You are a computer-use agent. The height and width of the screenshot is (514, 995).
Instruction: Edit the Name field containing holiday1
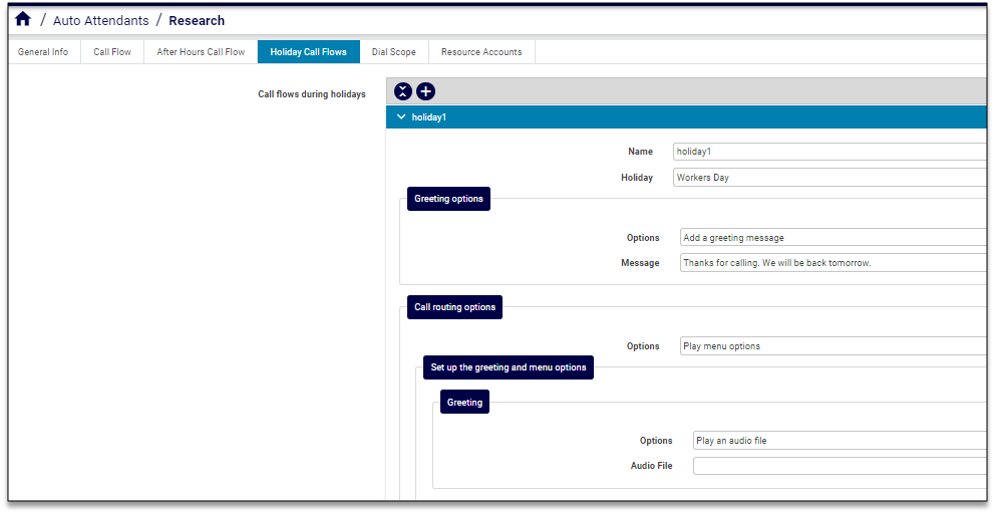pyautogui.click(x=830, y=152)
